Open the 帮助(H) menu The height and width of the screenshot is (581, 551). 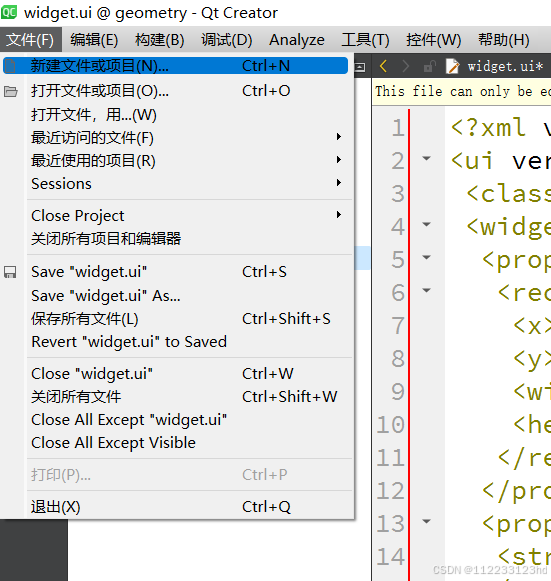[x=504, y=40]
